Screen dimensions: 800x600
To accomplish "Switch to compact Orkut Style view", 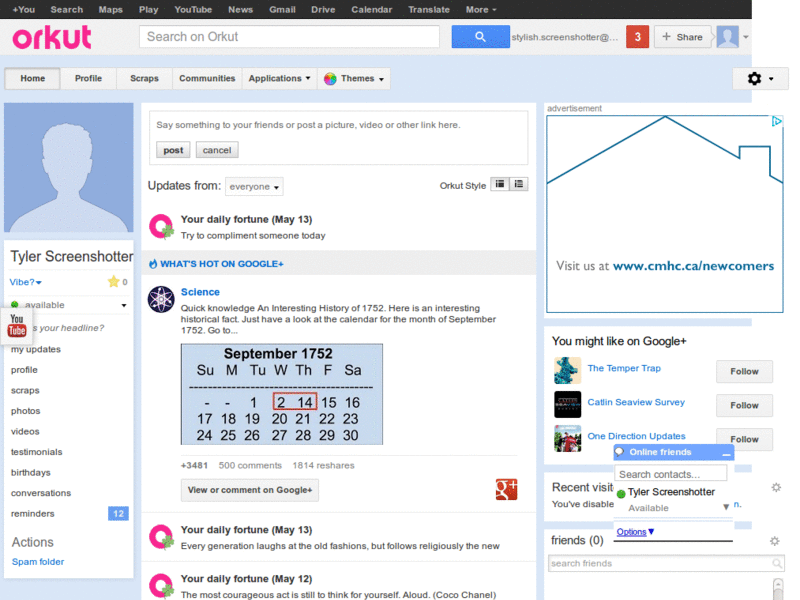I will [500, 184].
